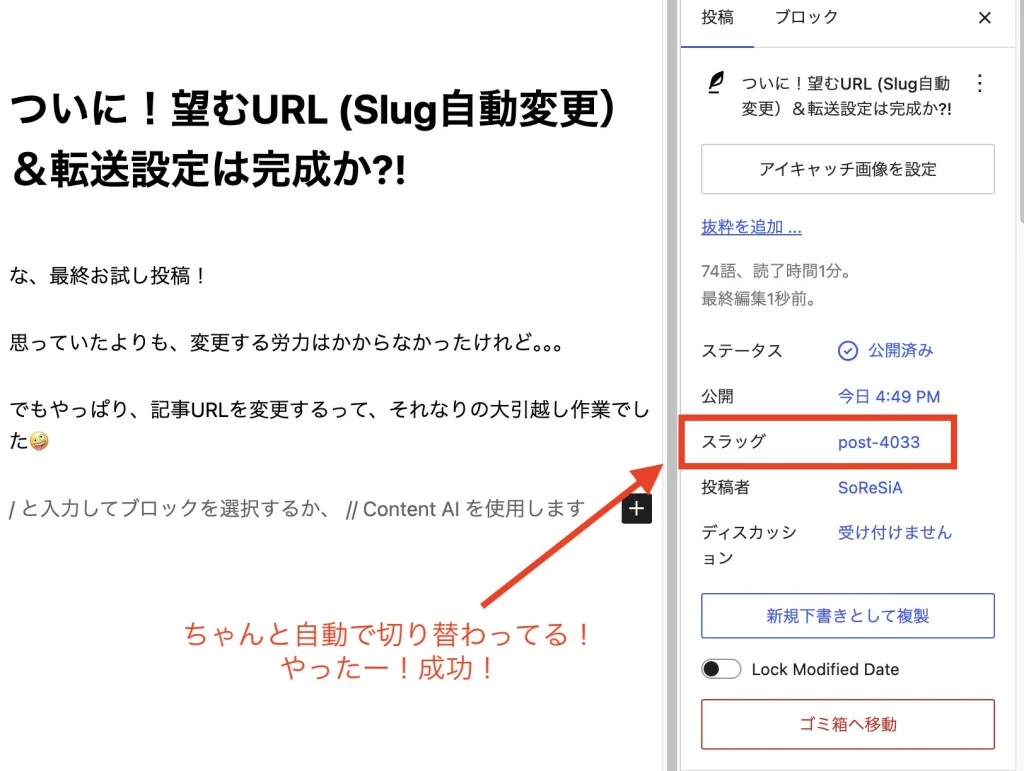
Task: Open the publish date 今日 4:49 PM
Action: (x=889, y=396)
